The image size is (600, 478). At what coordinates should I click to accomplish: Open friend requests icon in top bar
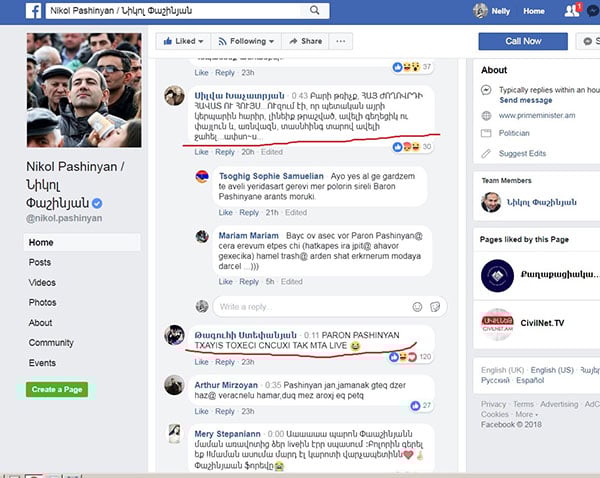tap(572, 10)
